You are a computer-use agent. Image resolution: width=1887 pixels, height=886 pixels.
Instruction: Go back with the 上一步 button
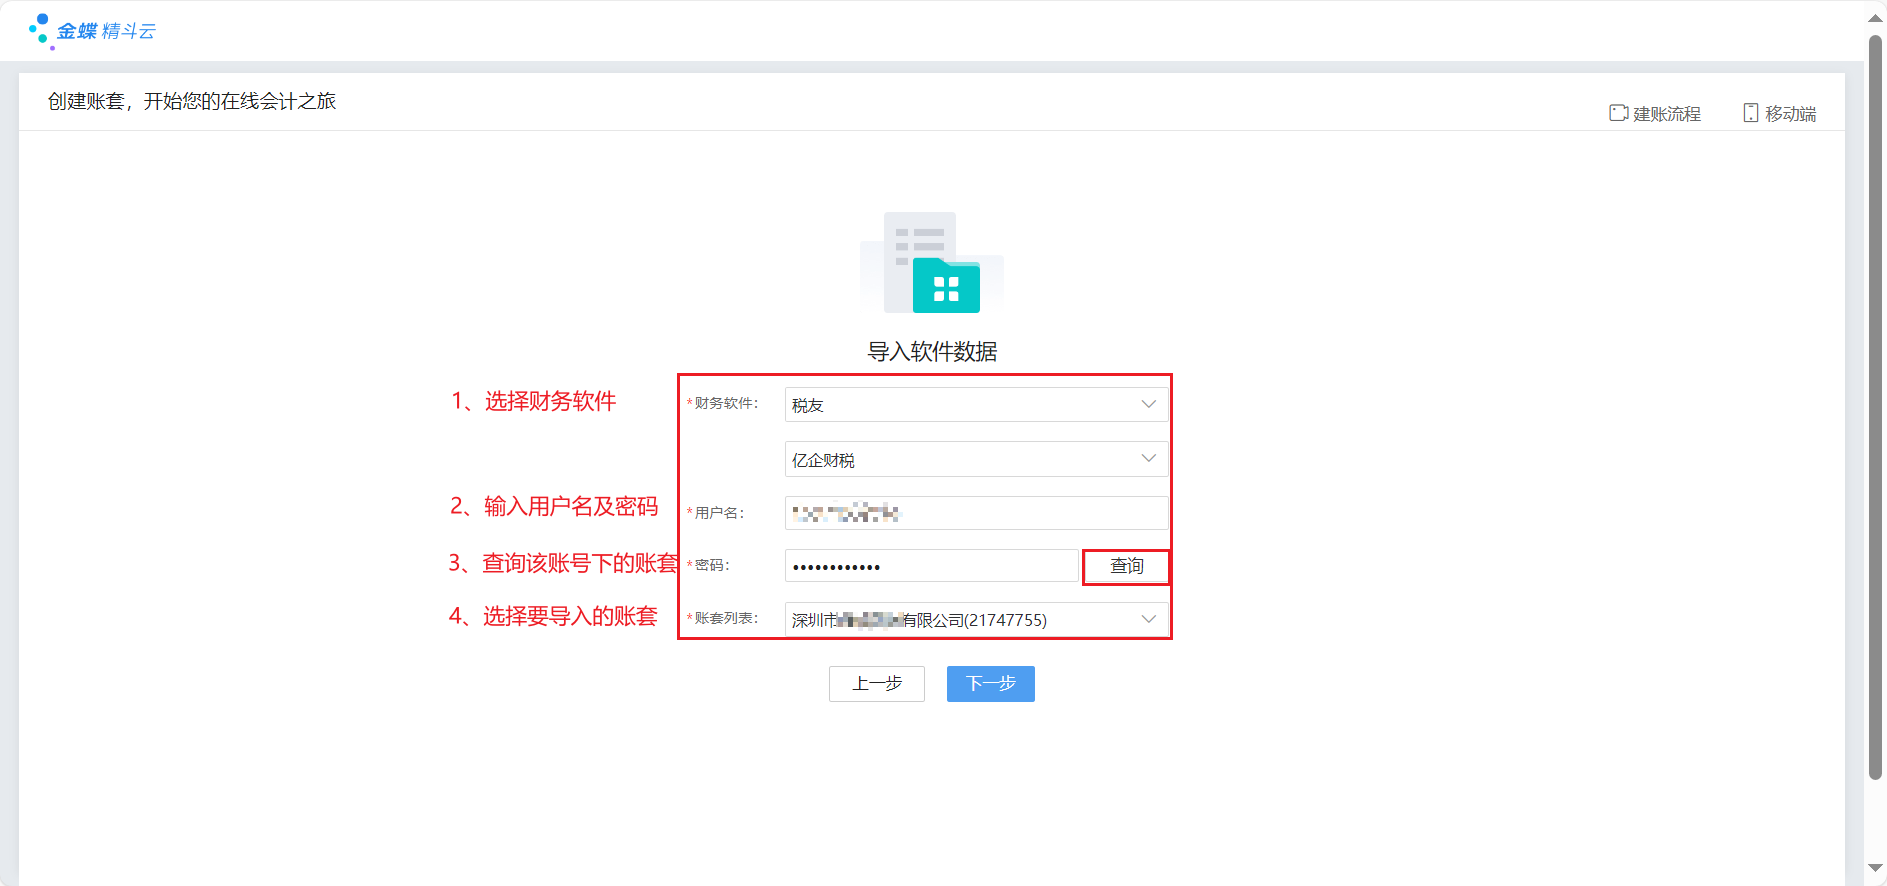(x=877, y=684)
